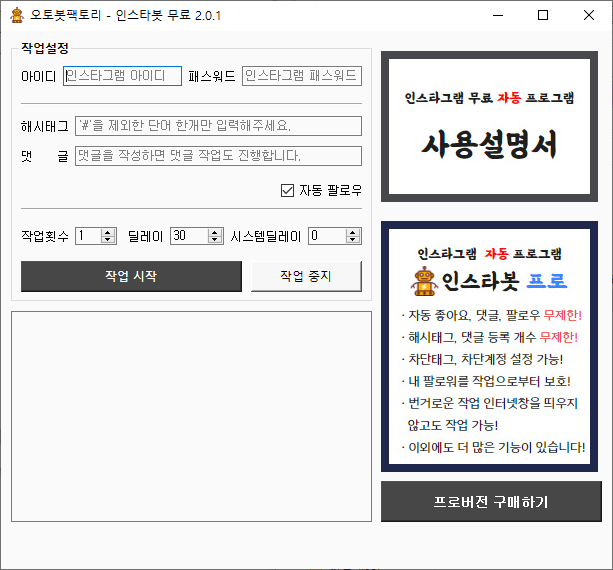Click the 자동 팔로우 label text
613x570 pixels.
point(330,190)
